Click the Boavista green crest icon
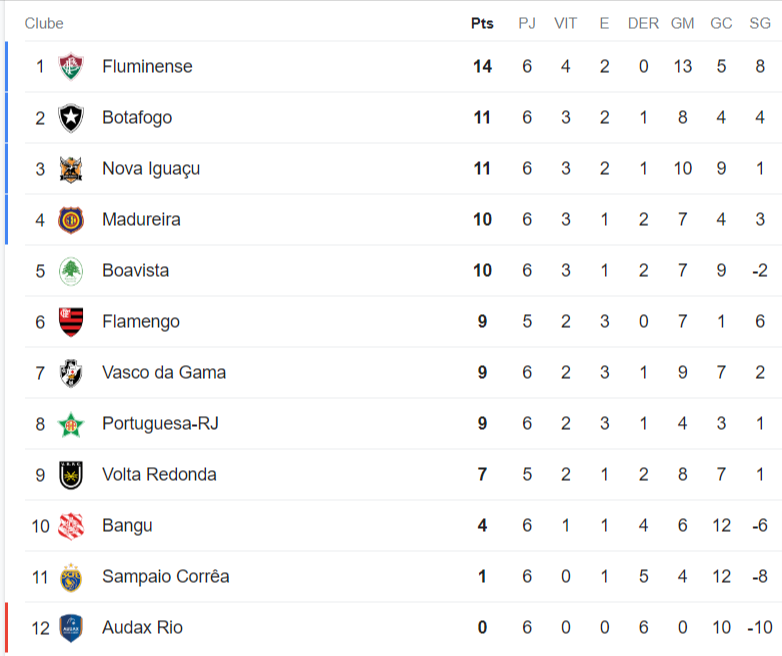 click(71, 271)
